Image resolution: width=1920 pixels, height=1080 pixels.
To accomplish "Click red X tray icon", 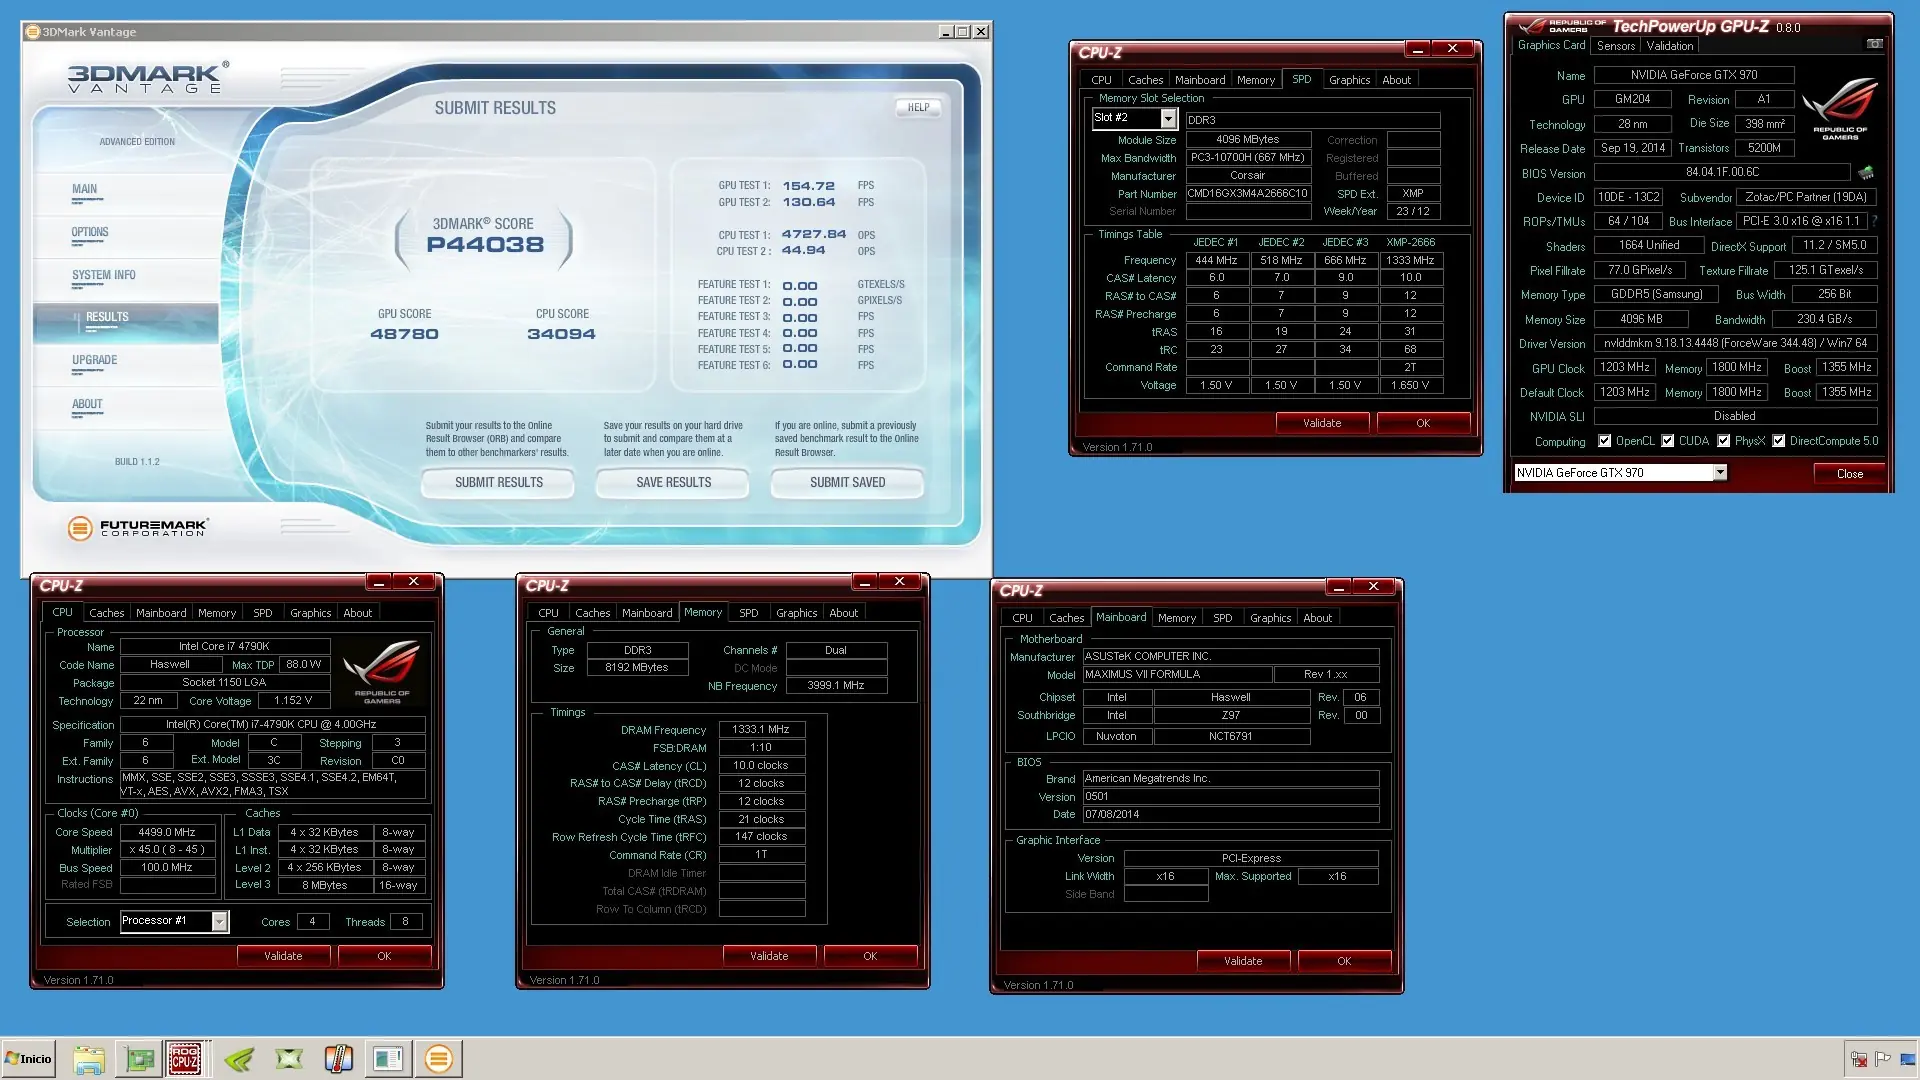I will pyautogui.click(x=1859, y=1059).
